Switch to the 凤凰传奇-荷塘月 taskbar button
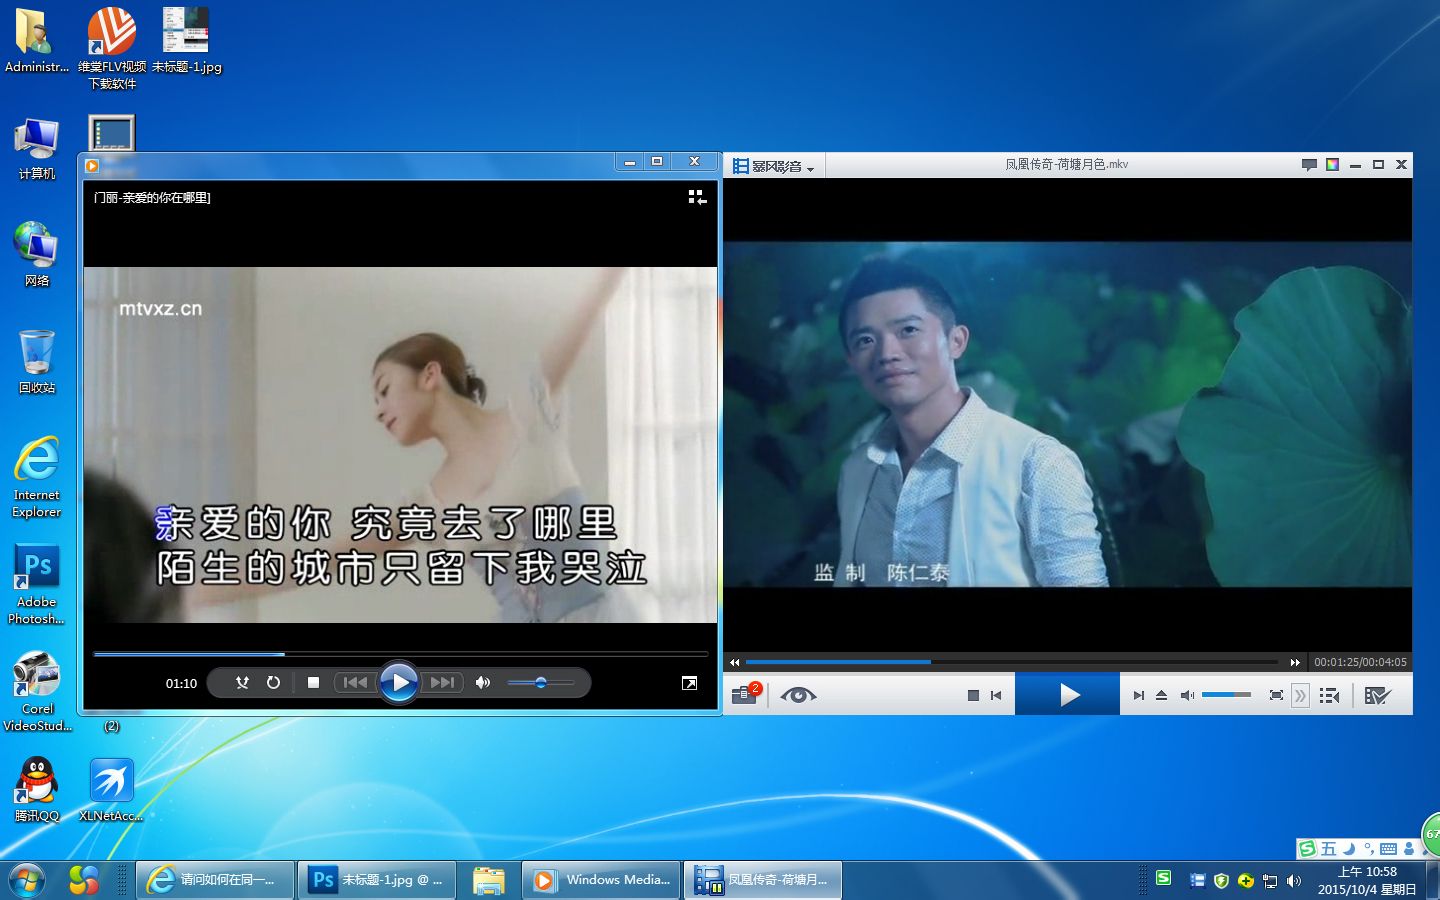This screenshot has height=900, width=1440. (763, 880)
